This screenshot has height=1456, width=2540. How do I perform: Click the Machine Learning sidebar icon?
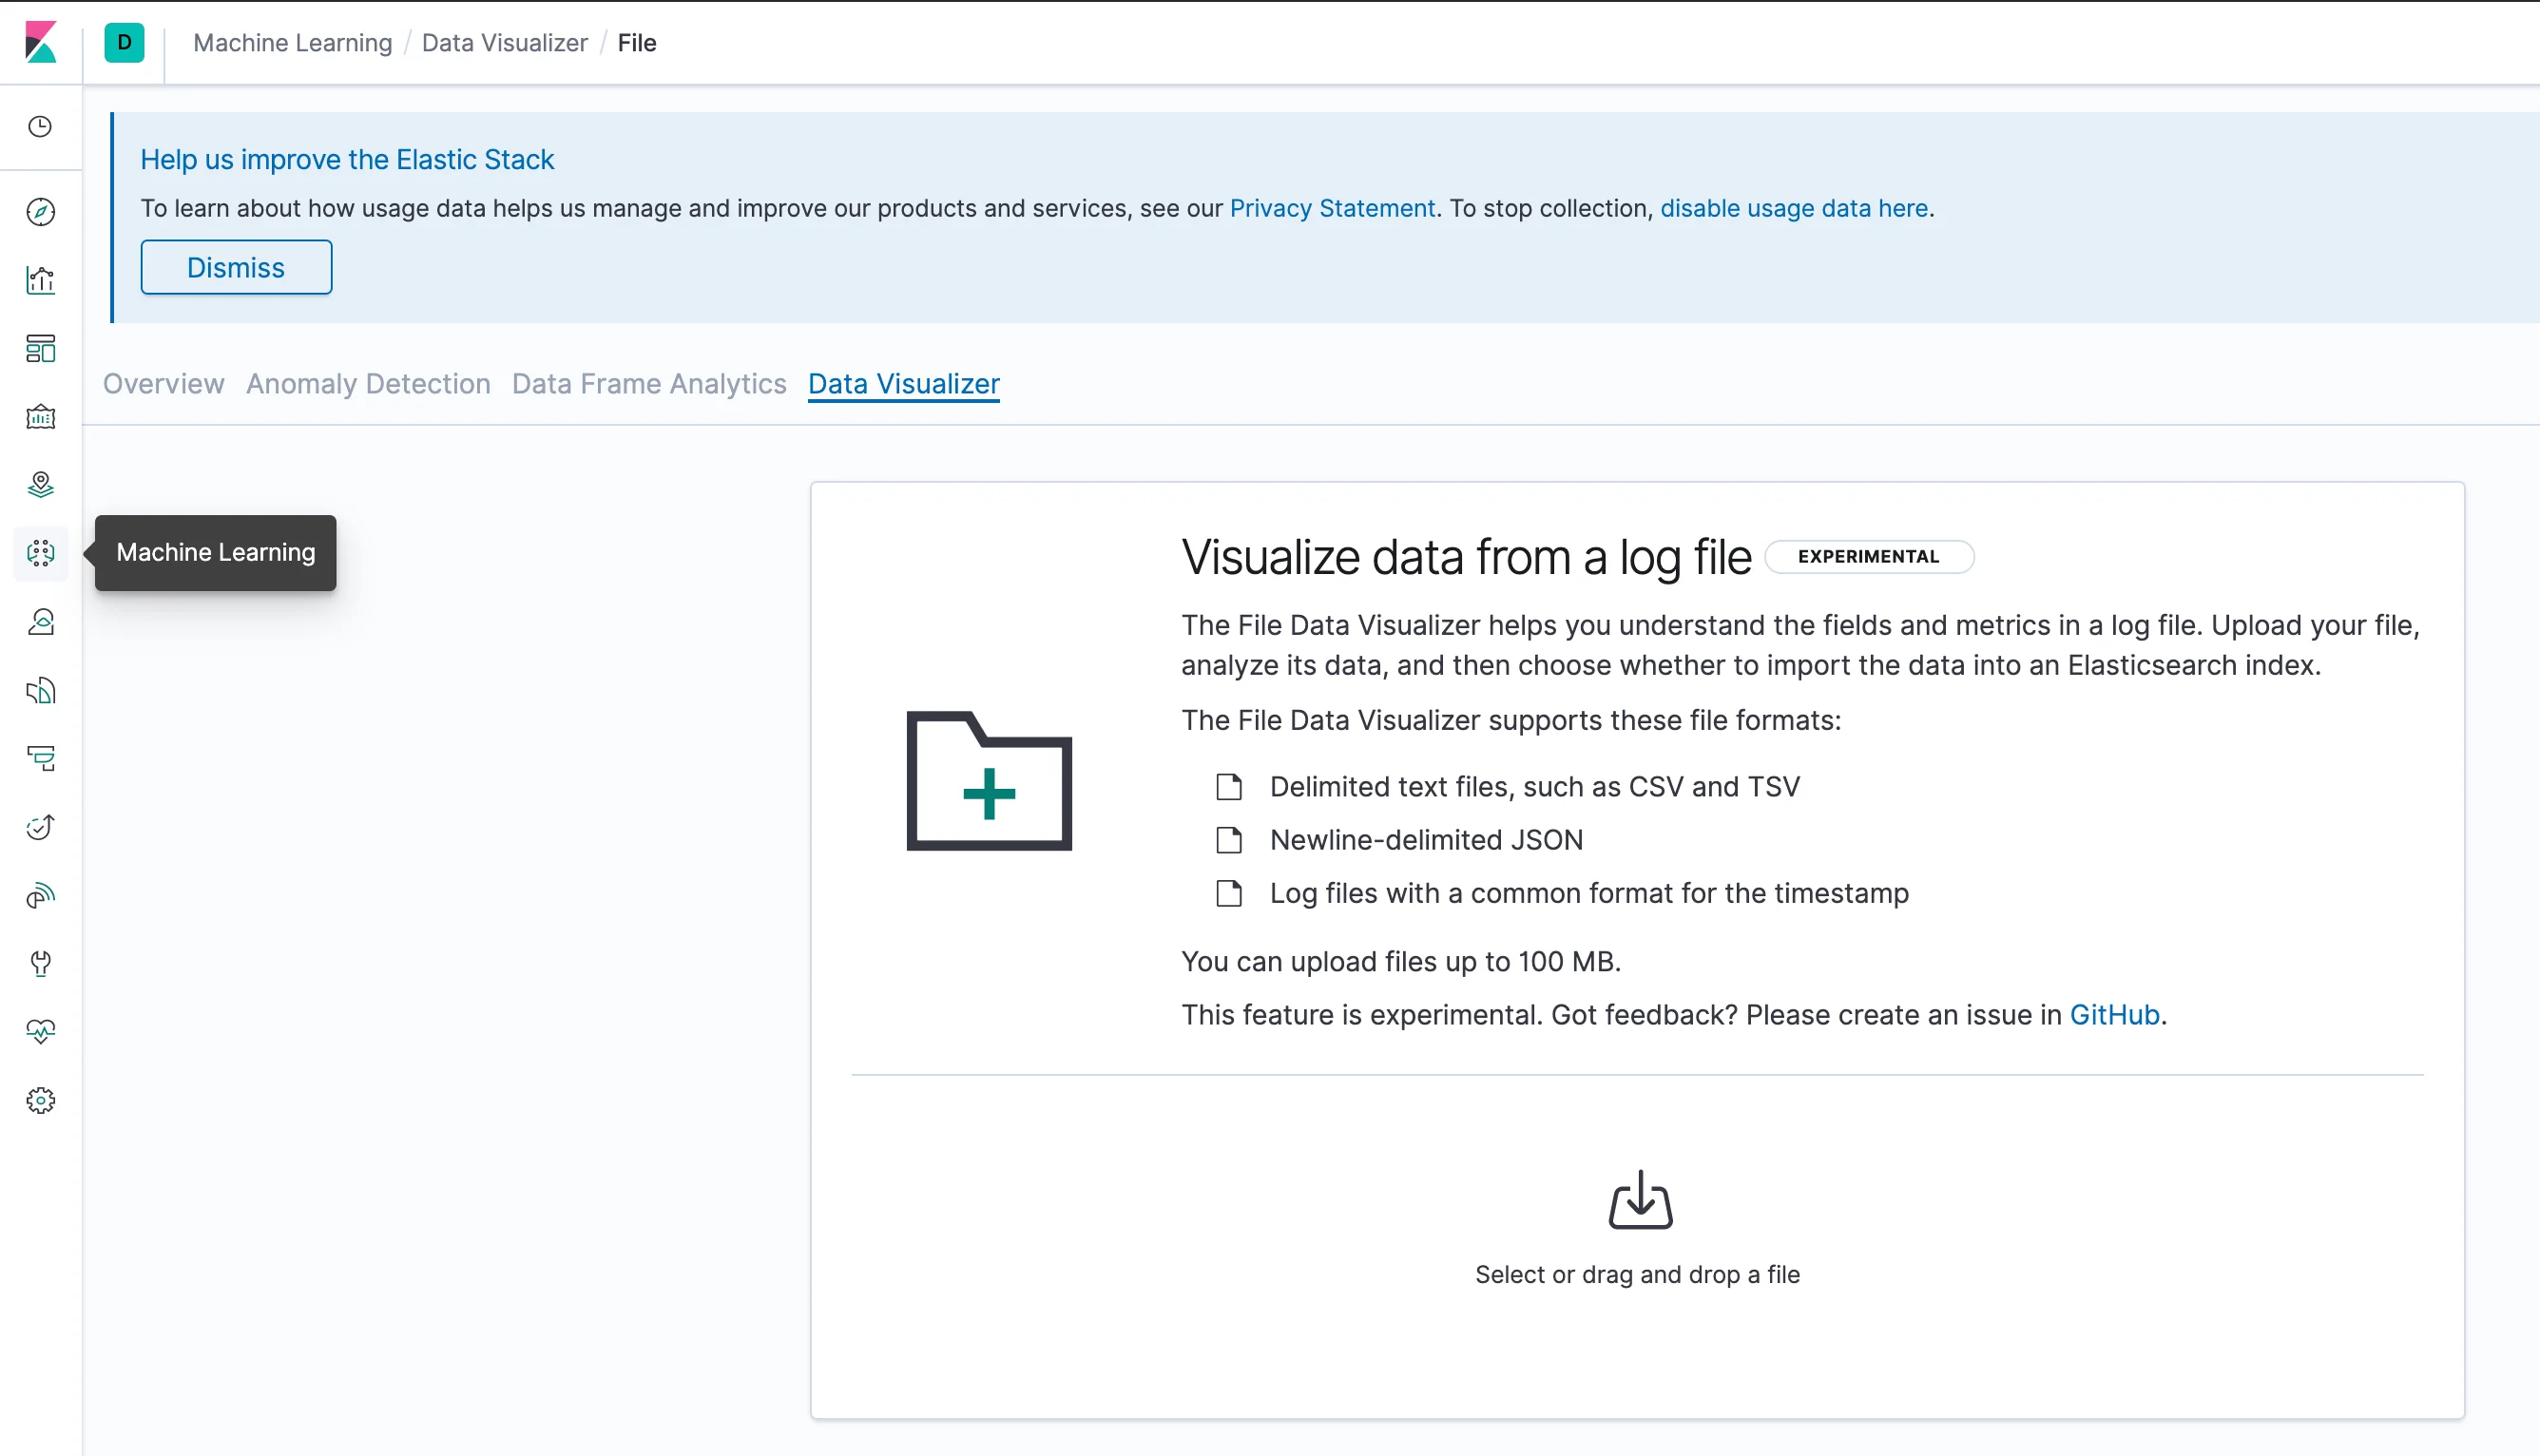tap(41, 553)
